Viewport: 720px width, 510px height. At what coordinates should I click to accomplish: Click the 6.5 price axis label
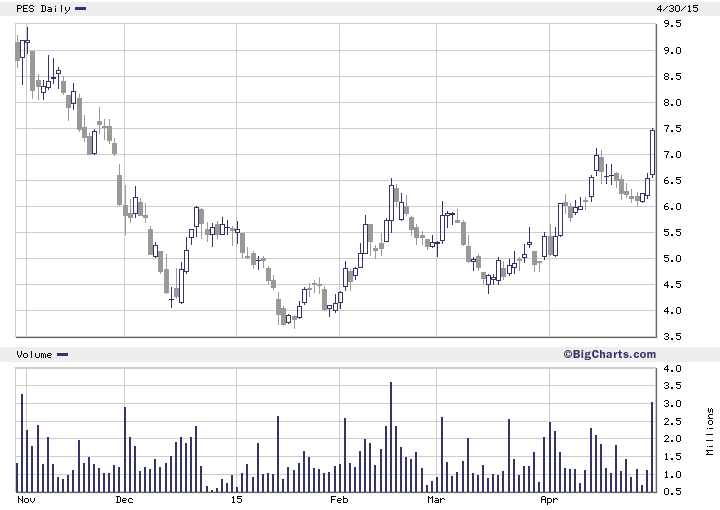tap(672, 181)
